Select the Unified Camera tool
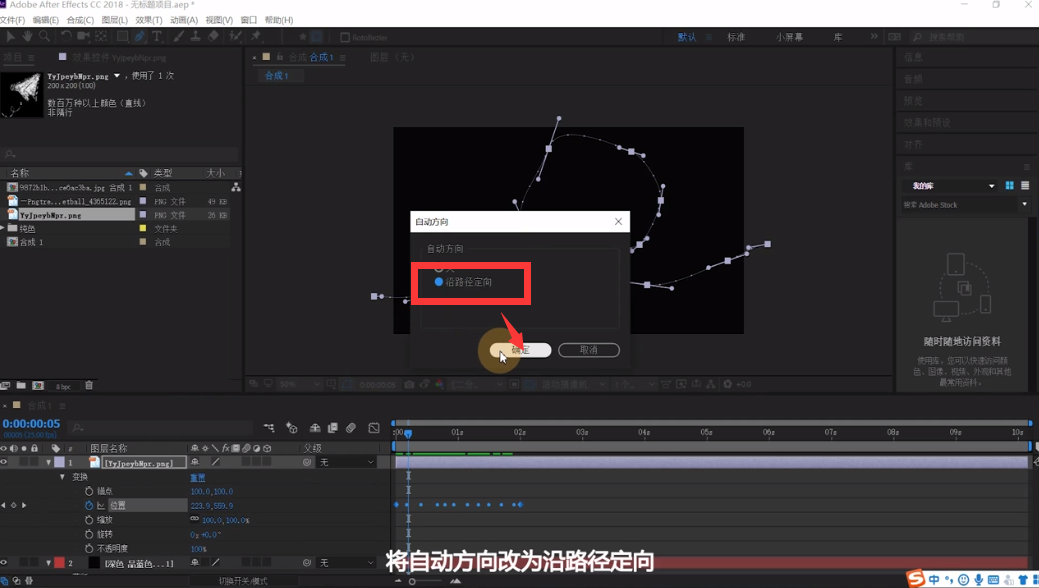Viewport: 1039px width, 588px height. [83, 36]
